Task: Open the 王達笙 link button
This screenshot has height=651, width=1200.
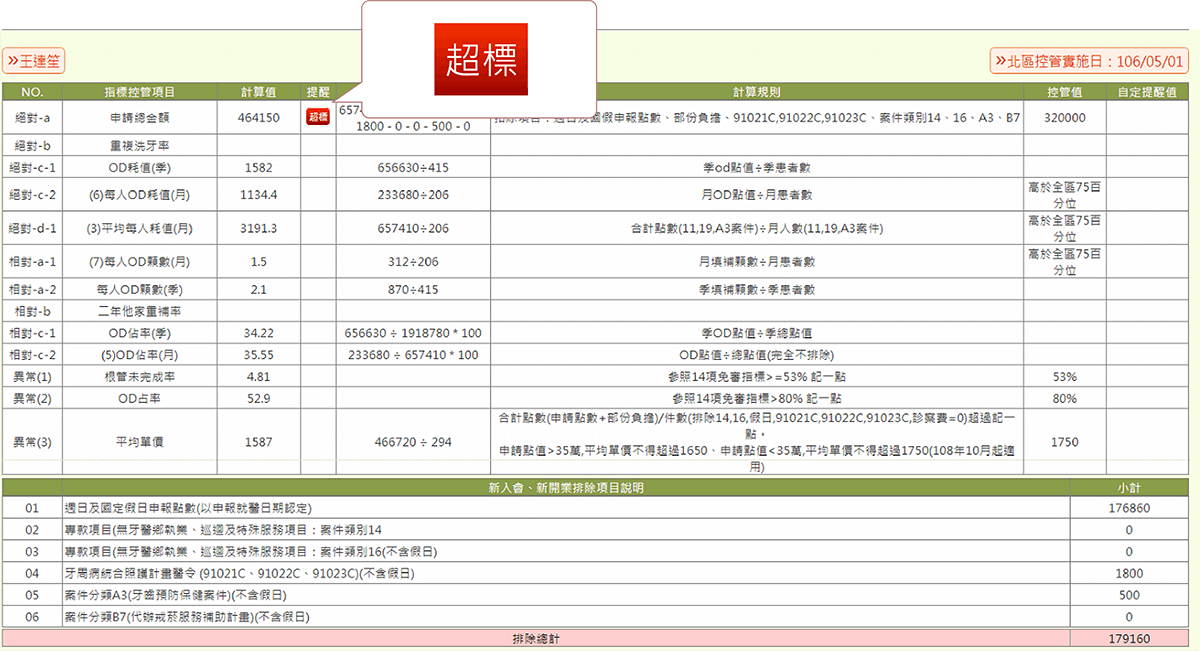Action: (34, 61)
